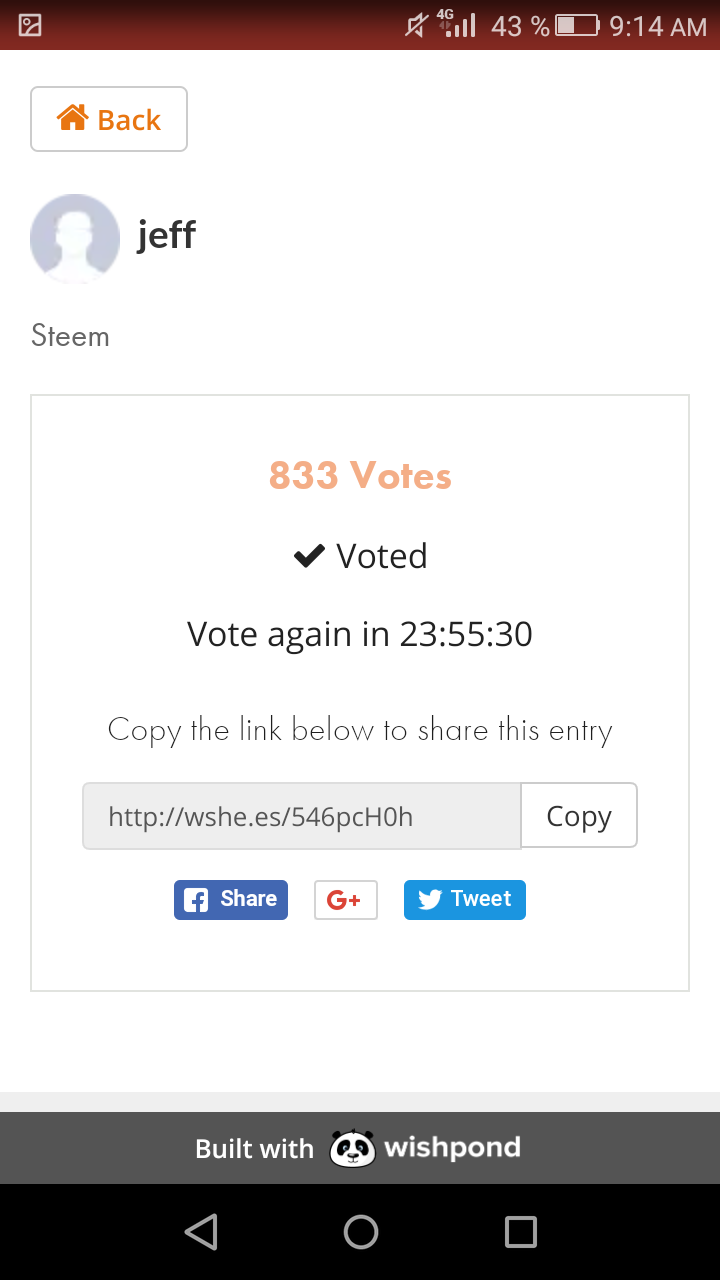This screenshot has height=1280, width=720.
Task: Click the Voted checkmark icon
Action: click(309, 556)
